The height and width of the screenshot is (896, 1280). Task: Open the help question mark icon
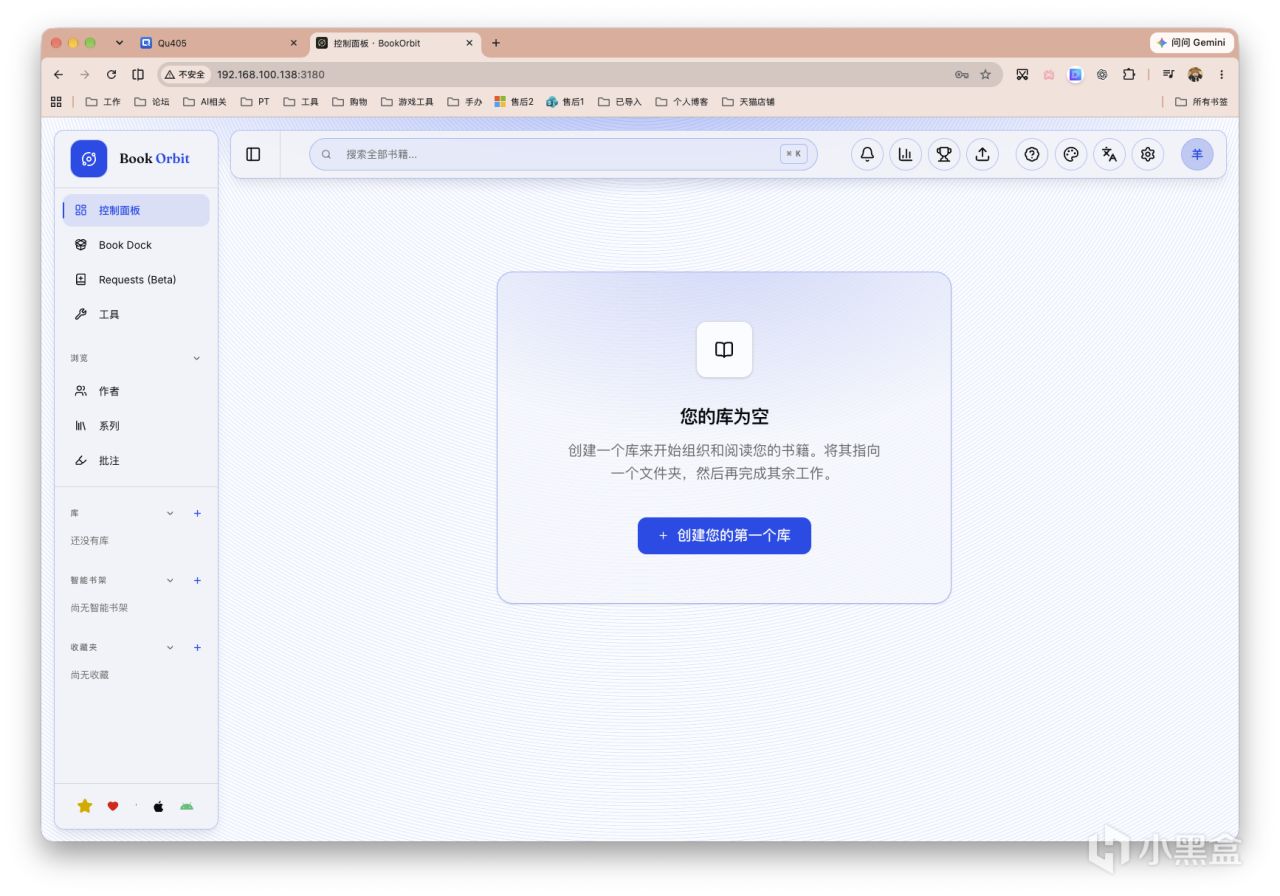click(1032, 154)
